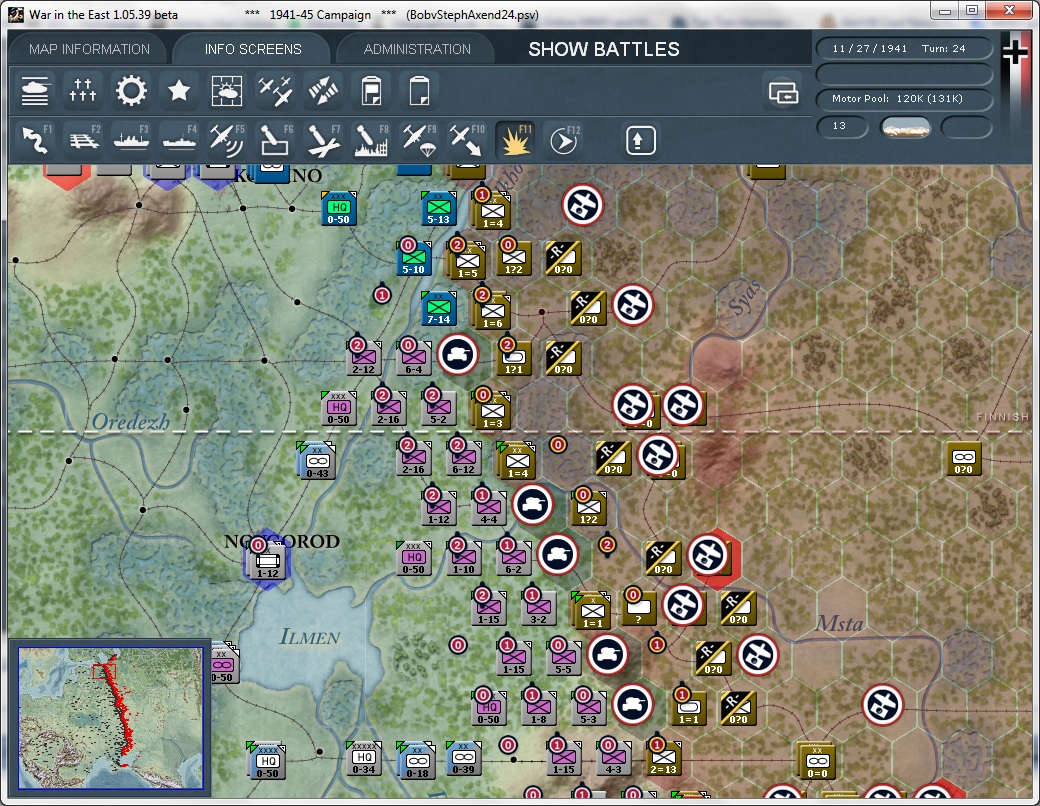Select the pink 6-2 unit counter

click(513, 559)
